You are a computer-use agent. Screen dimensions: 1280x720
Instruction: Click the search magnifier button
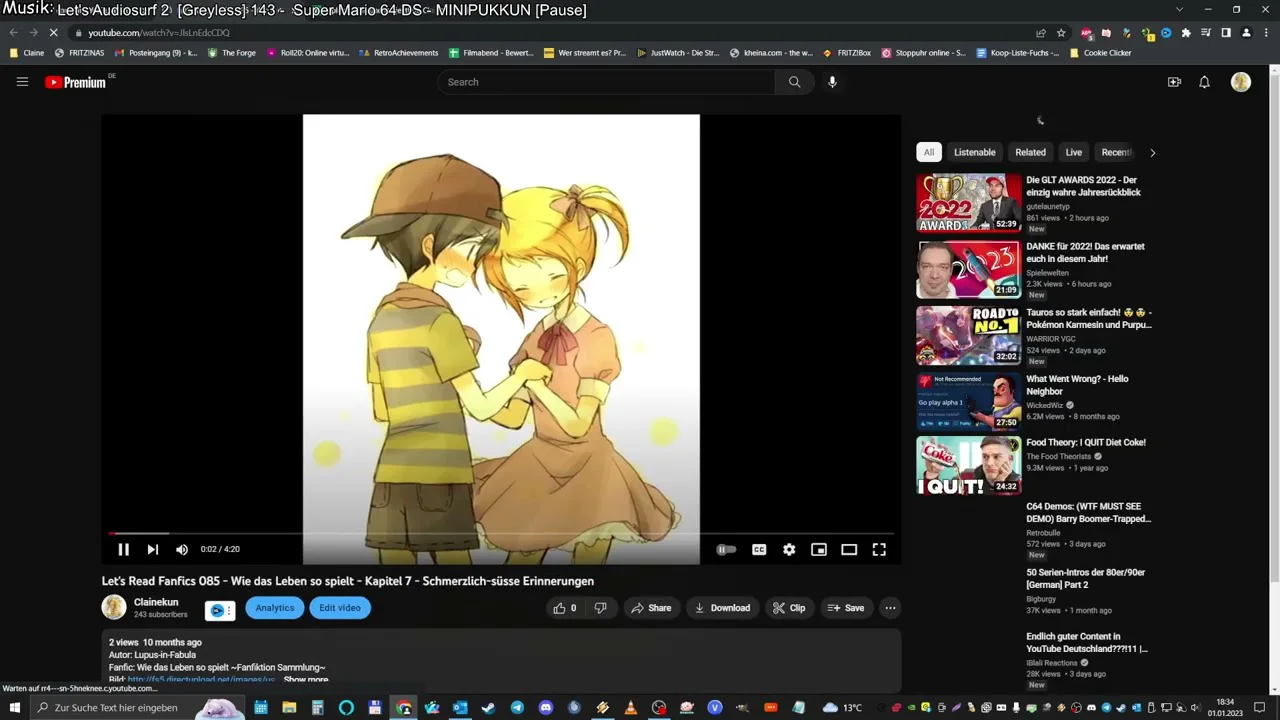[x=795, y=82]
